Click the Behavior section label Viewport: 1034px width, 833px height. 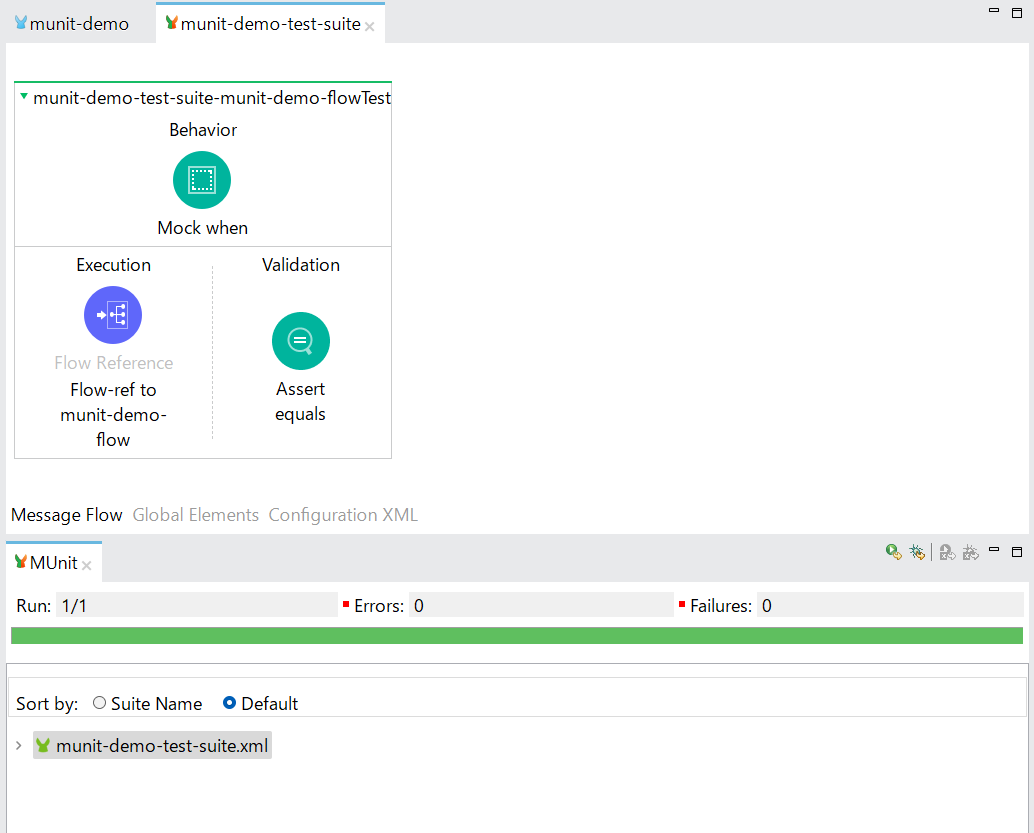coord(202,130)
